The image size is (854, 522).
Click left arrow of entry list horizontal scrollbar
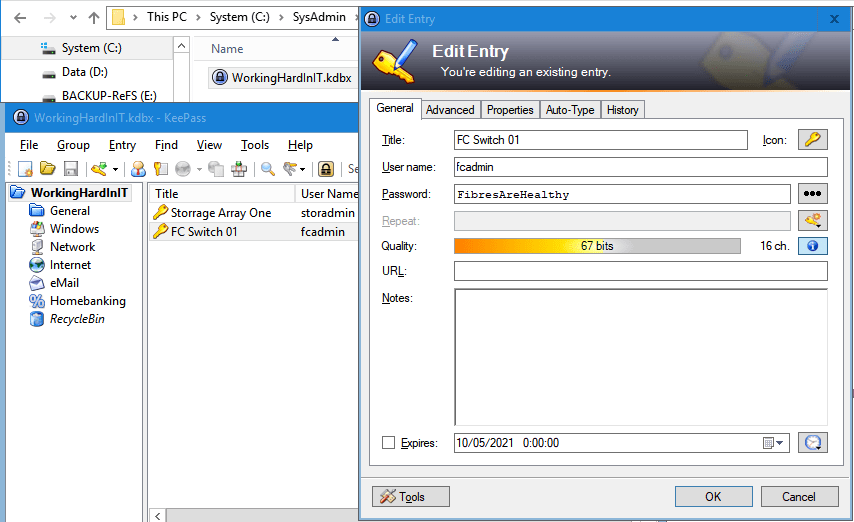(157, 515)
